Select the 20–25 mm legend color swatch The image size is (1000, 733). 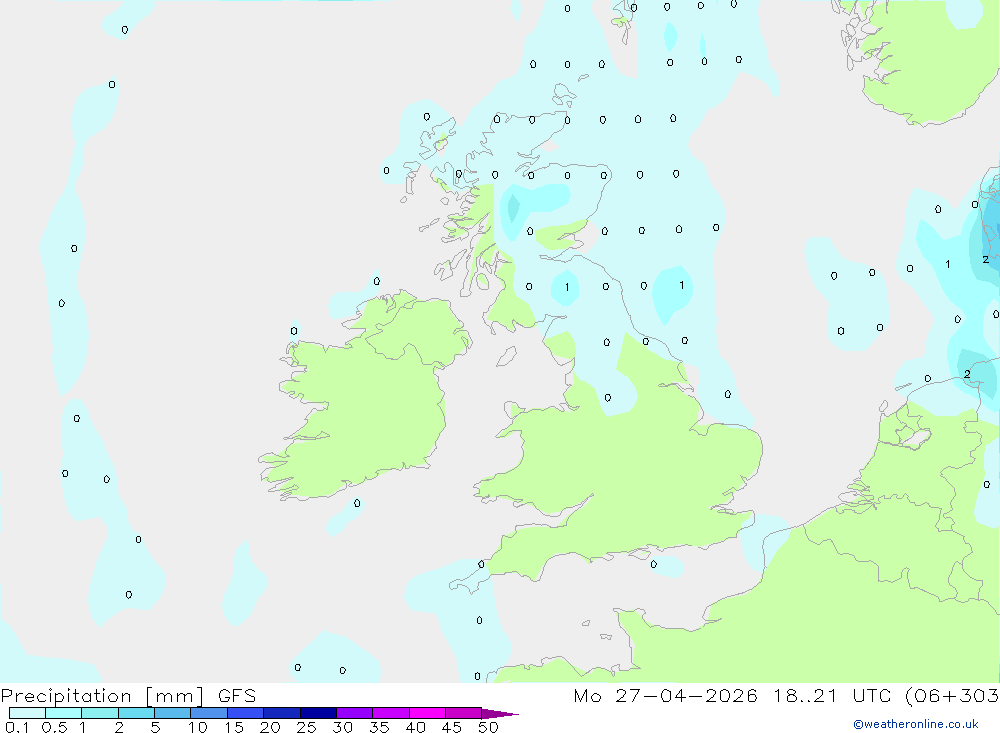click(x=282, y=713)
